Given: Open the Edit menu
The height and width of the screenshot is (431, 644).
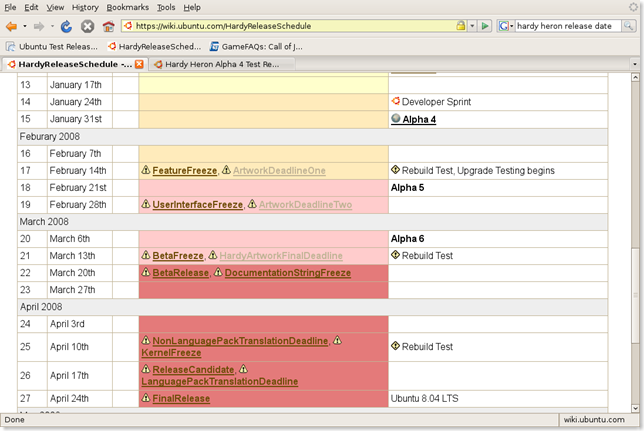Looking at the screenshot, I should pyautogui.click(x=31, y=7).
